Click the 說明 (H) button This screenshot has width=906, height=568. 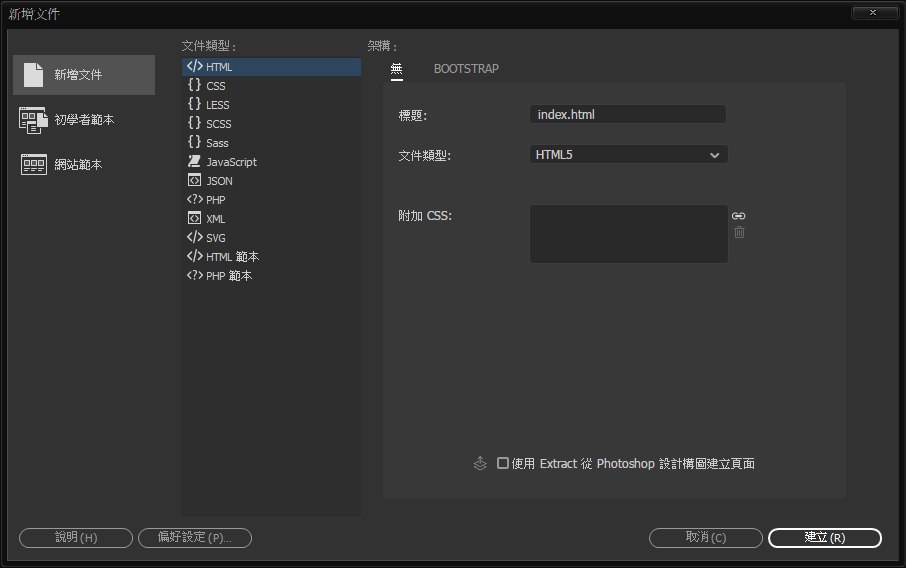[x=76, y=538]
